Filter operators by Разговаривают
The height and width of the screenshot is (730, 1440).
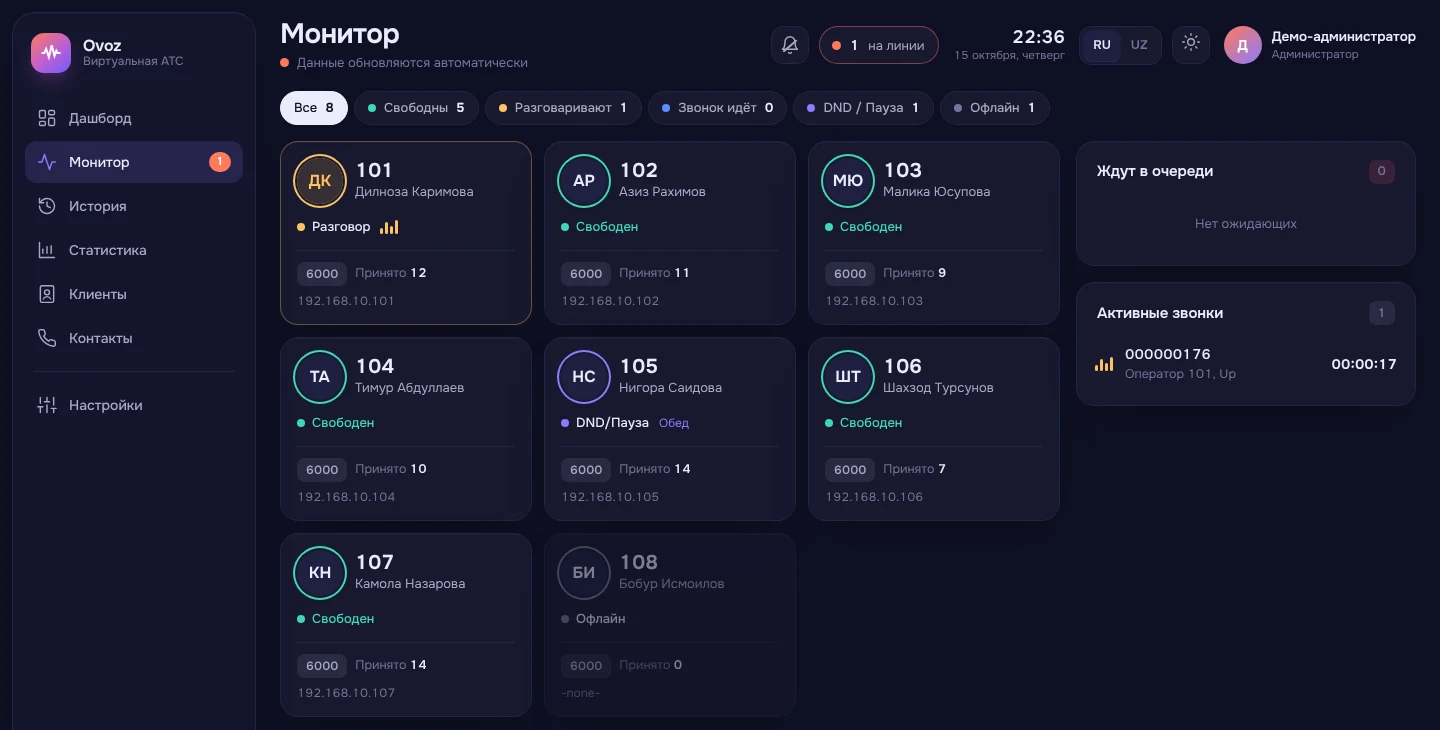point(563,108)
